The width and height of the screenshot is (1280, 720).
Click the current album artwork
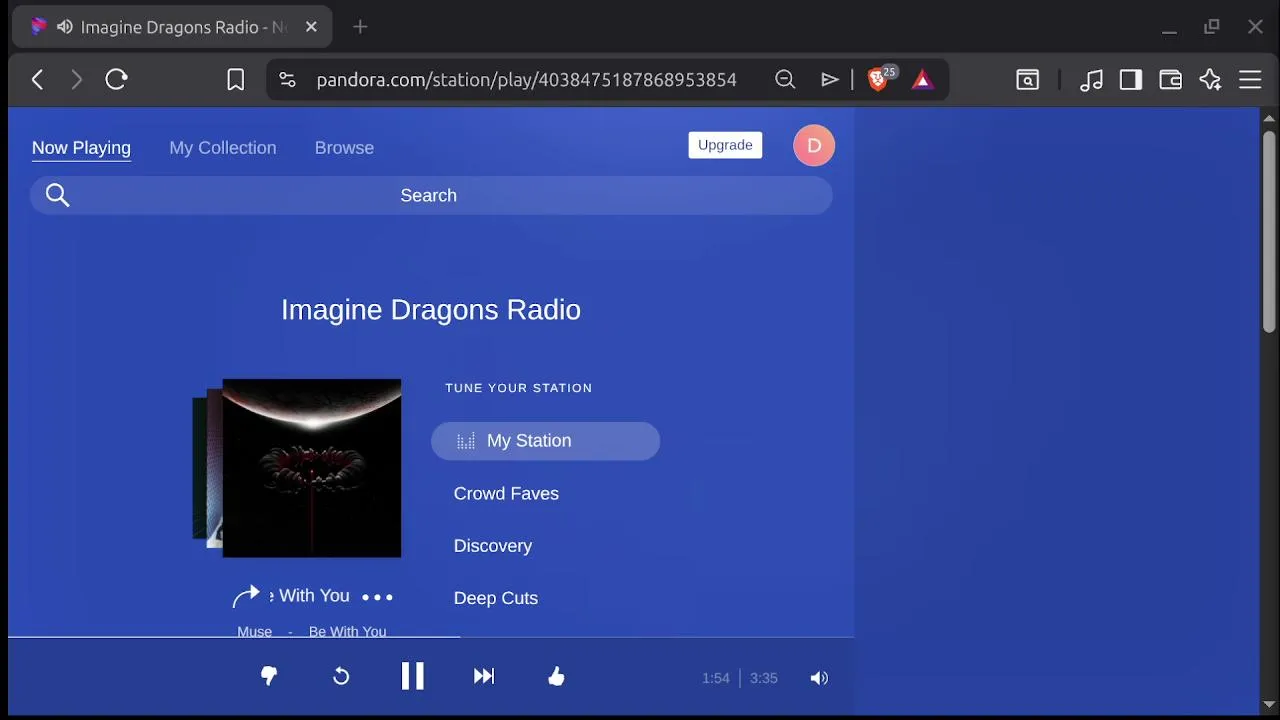click(x=312, y=468)
